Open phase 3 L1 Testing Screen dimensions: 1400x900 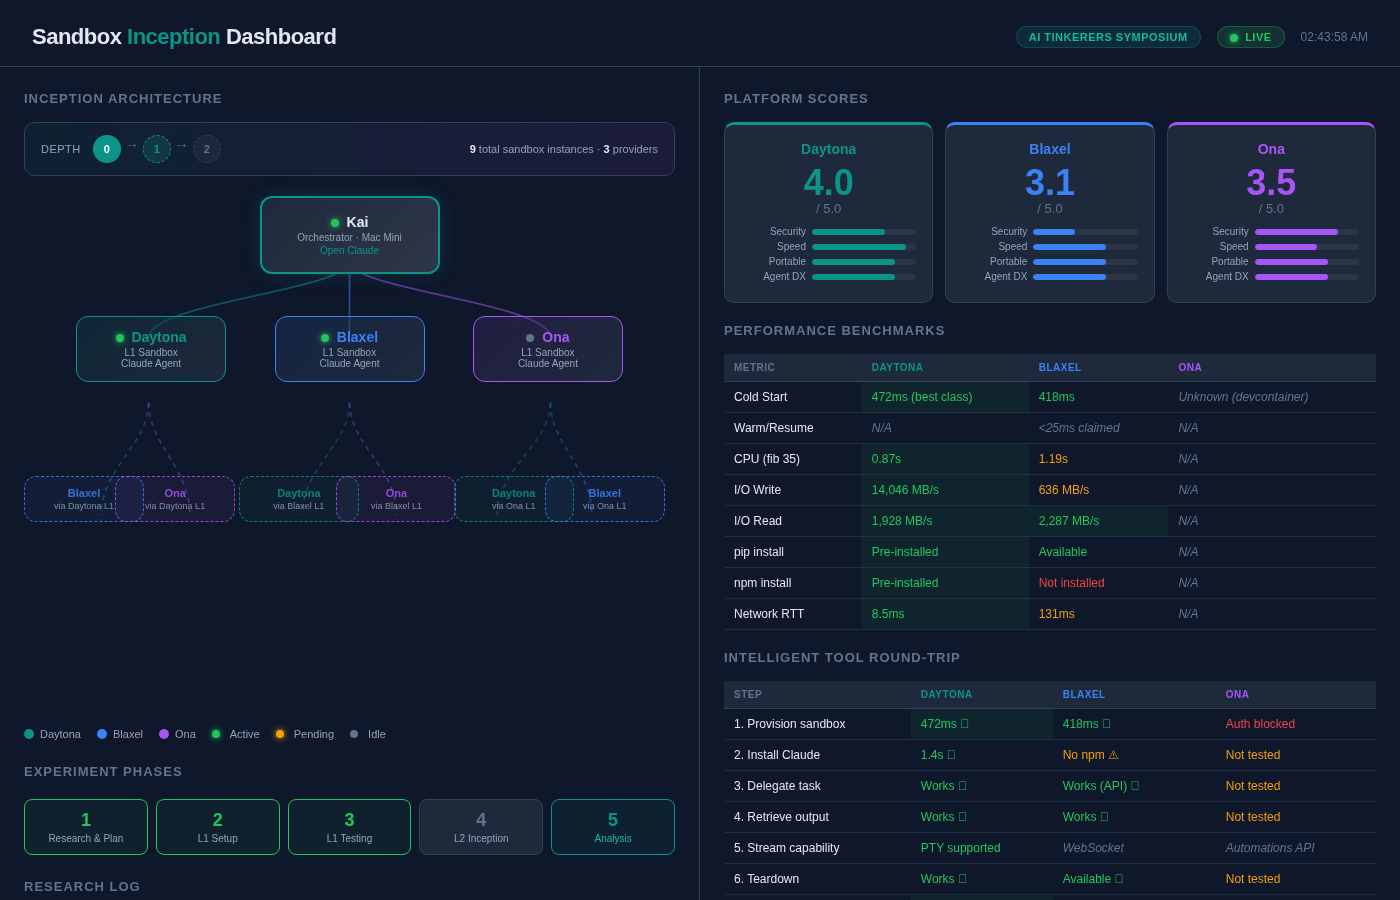349,827
